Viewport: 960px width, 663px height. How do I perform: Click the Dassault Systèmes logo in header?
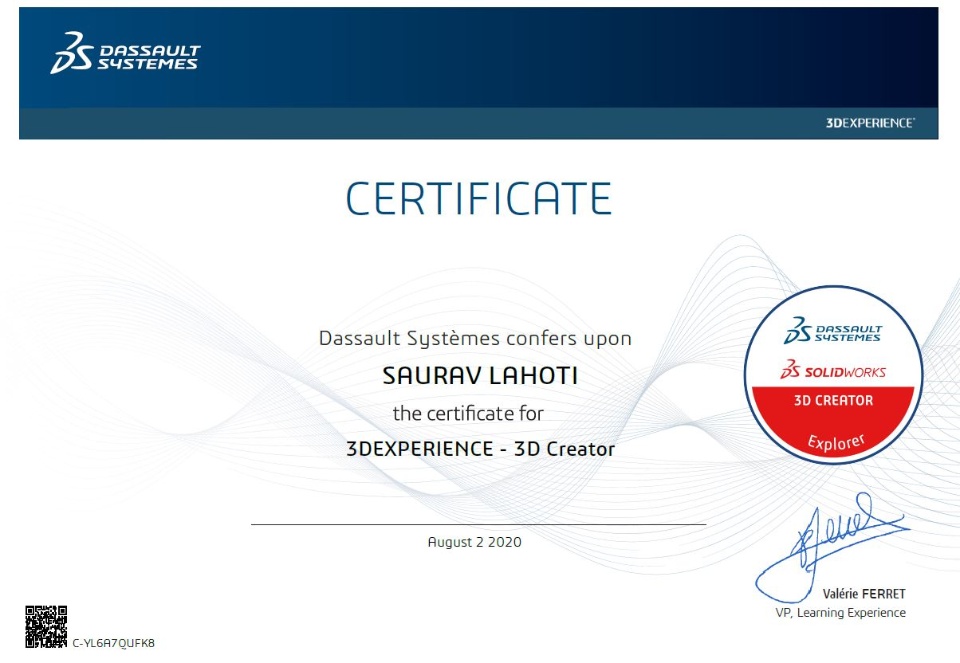pyautogui.click(x=125, y=53)
